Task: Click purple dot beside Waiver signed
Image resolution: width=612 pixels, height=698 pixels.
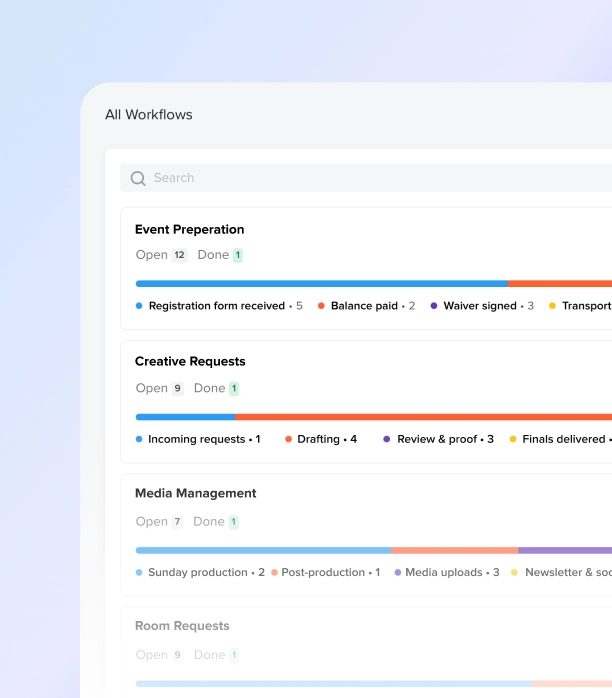Action: point(434,306)
